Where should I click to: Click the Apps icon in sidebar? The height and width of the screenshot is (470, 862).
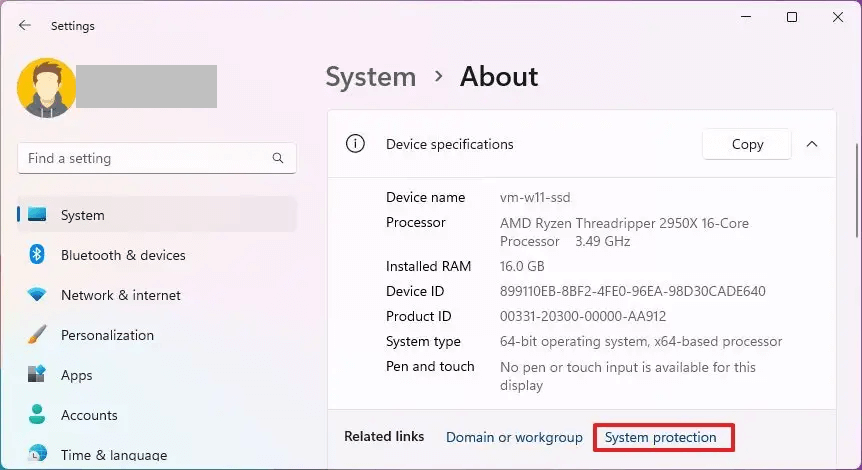click(x=37, y=375)
